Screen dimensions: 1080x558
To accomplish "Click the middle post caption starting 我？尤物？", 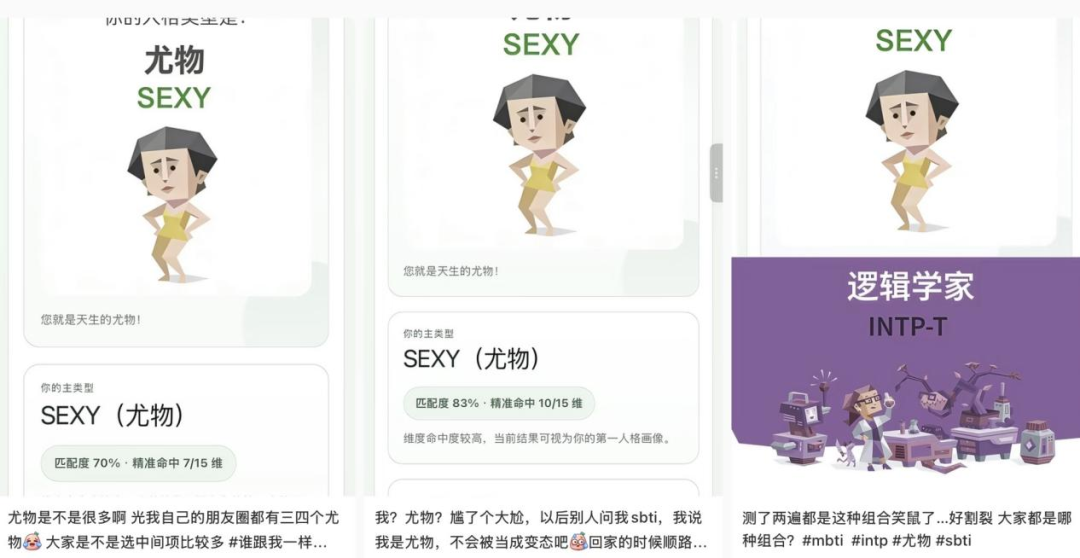I will 541,529.
